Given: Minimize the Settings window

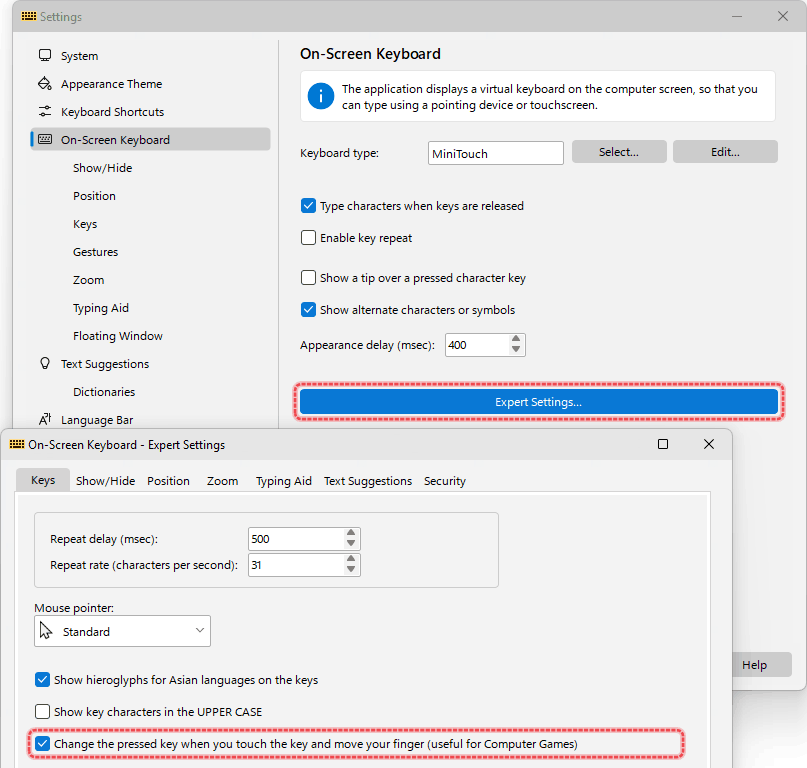Looking at the screenshot, I should pos(737,16).
